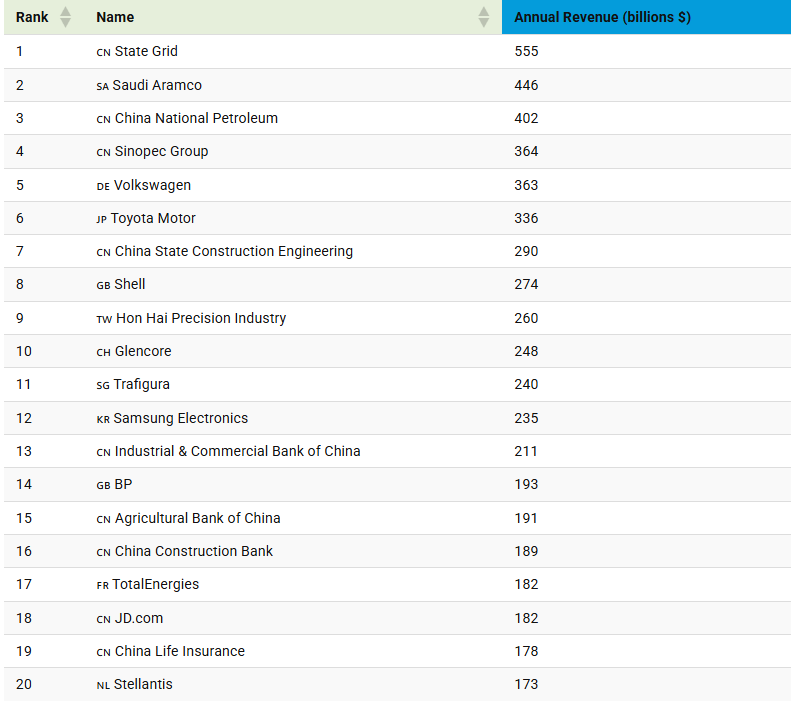Select Samsung Electronics name

pyautogui.click(x=181, y=418)
